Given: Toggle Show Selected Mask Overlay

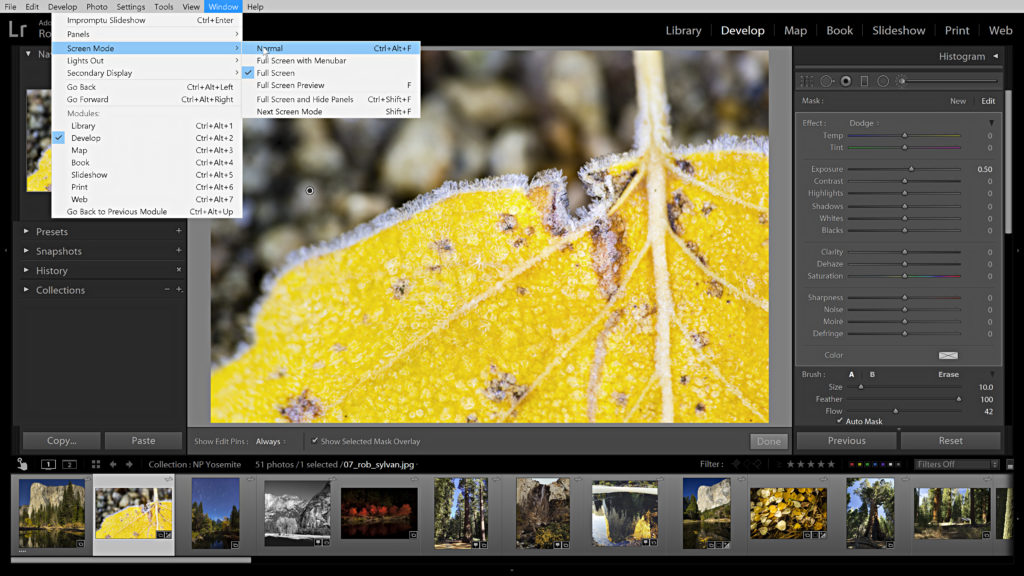Looking at the screenshot, I should point(313,440).
